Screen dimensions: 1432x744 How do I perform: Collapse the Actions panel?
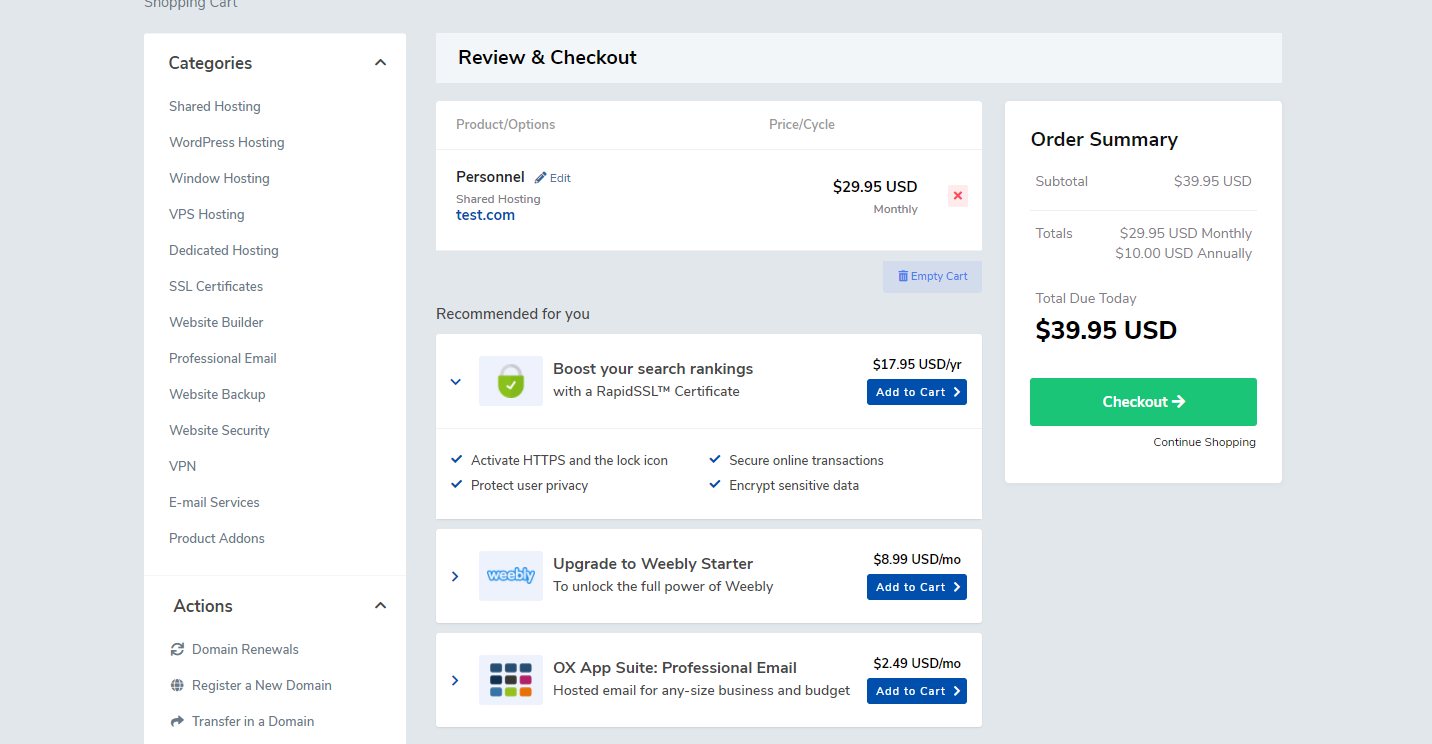(x=380, y=606)
